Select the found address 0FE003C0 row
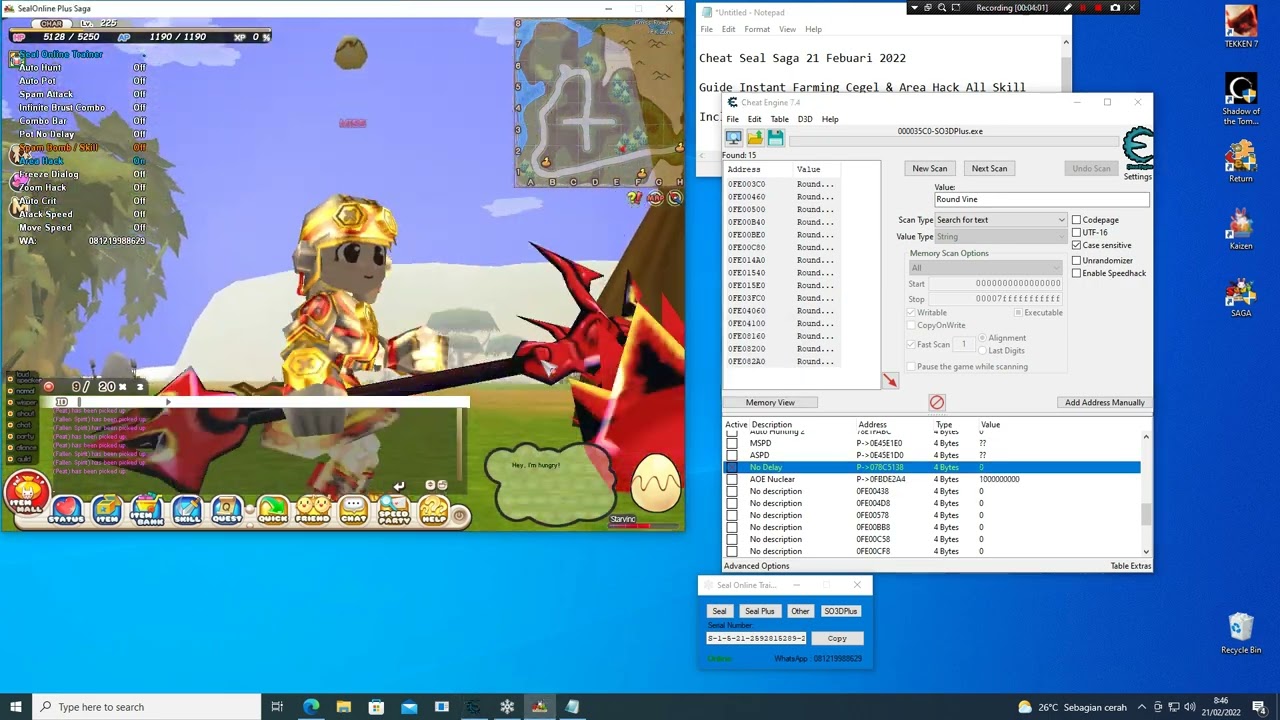This screenshot has height=720, width=1280. point(782,184)
